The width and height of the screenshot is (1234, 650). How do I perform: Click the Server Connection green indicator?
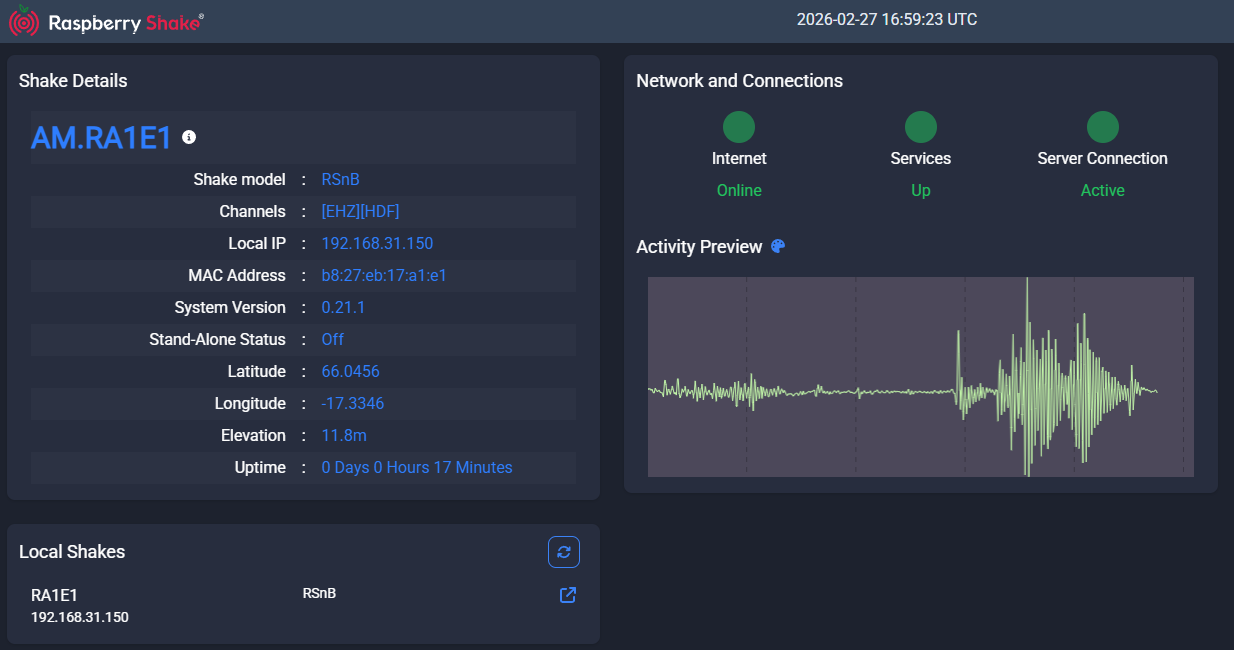[x=1102, y=127]
